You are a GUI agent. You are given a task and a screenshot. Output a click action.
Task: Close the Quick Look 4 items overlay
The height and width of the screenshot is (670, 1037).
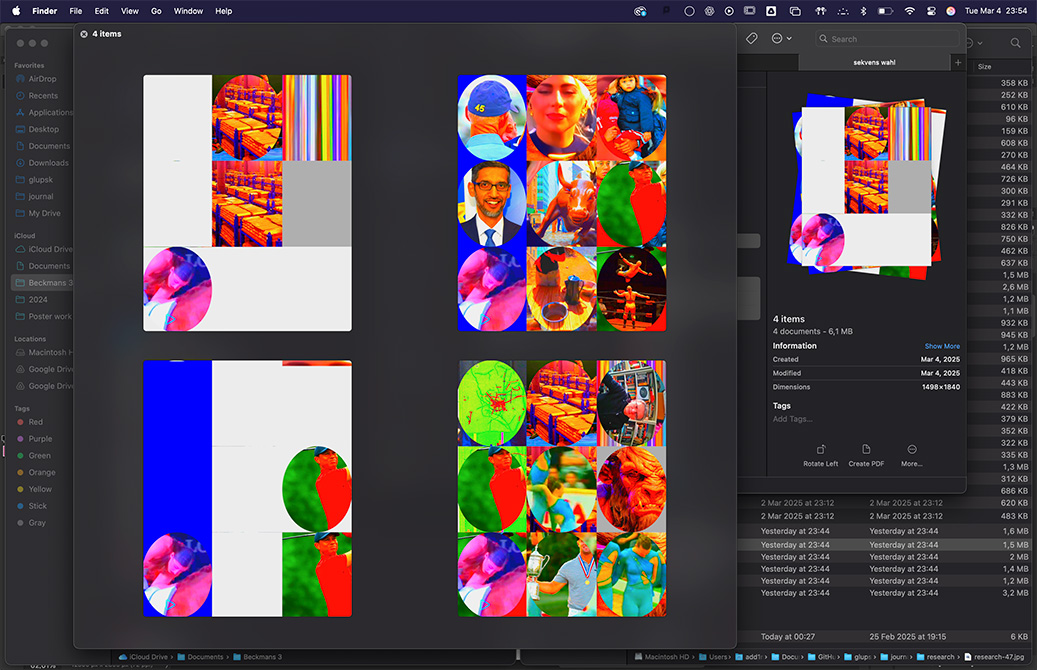84,34
